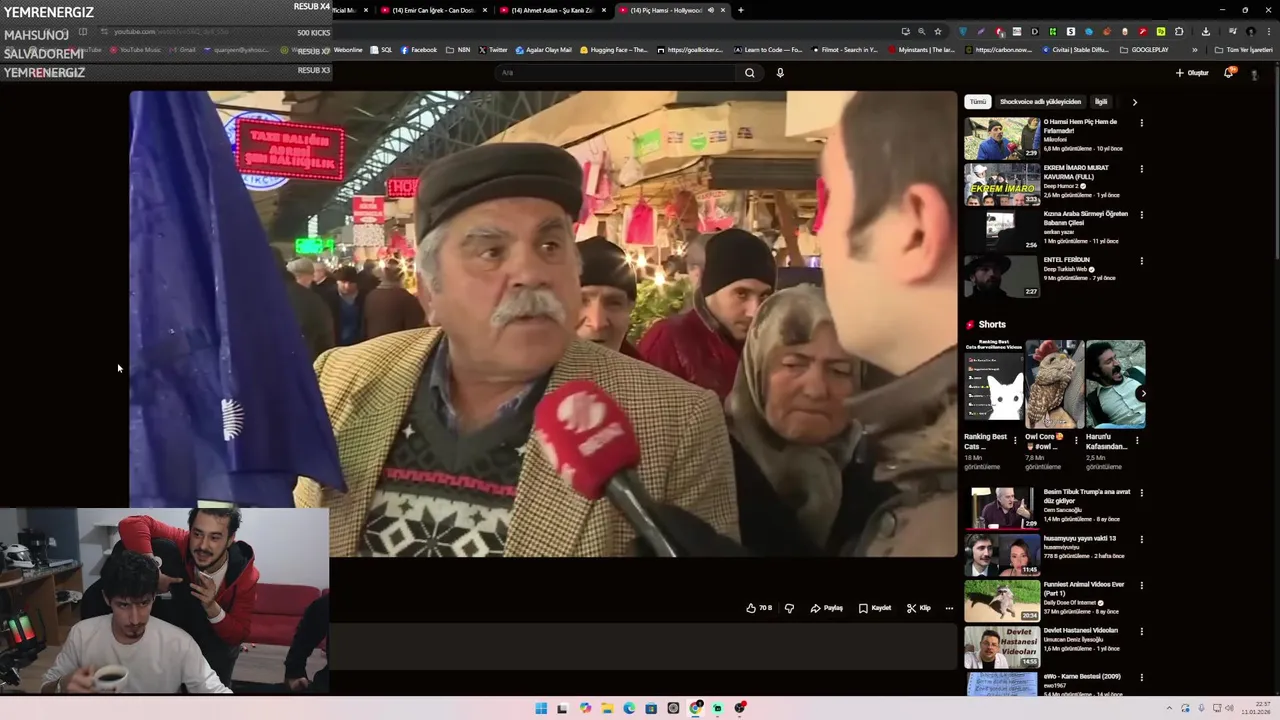Open a new browser tab with plus
Screen dimensions: 1280x720
point(740,10)
